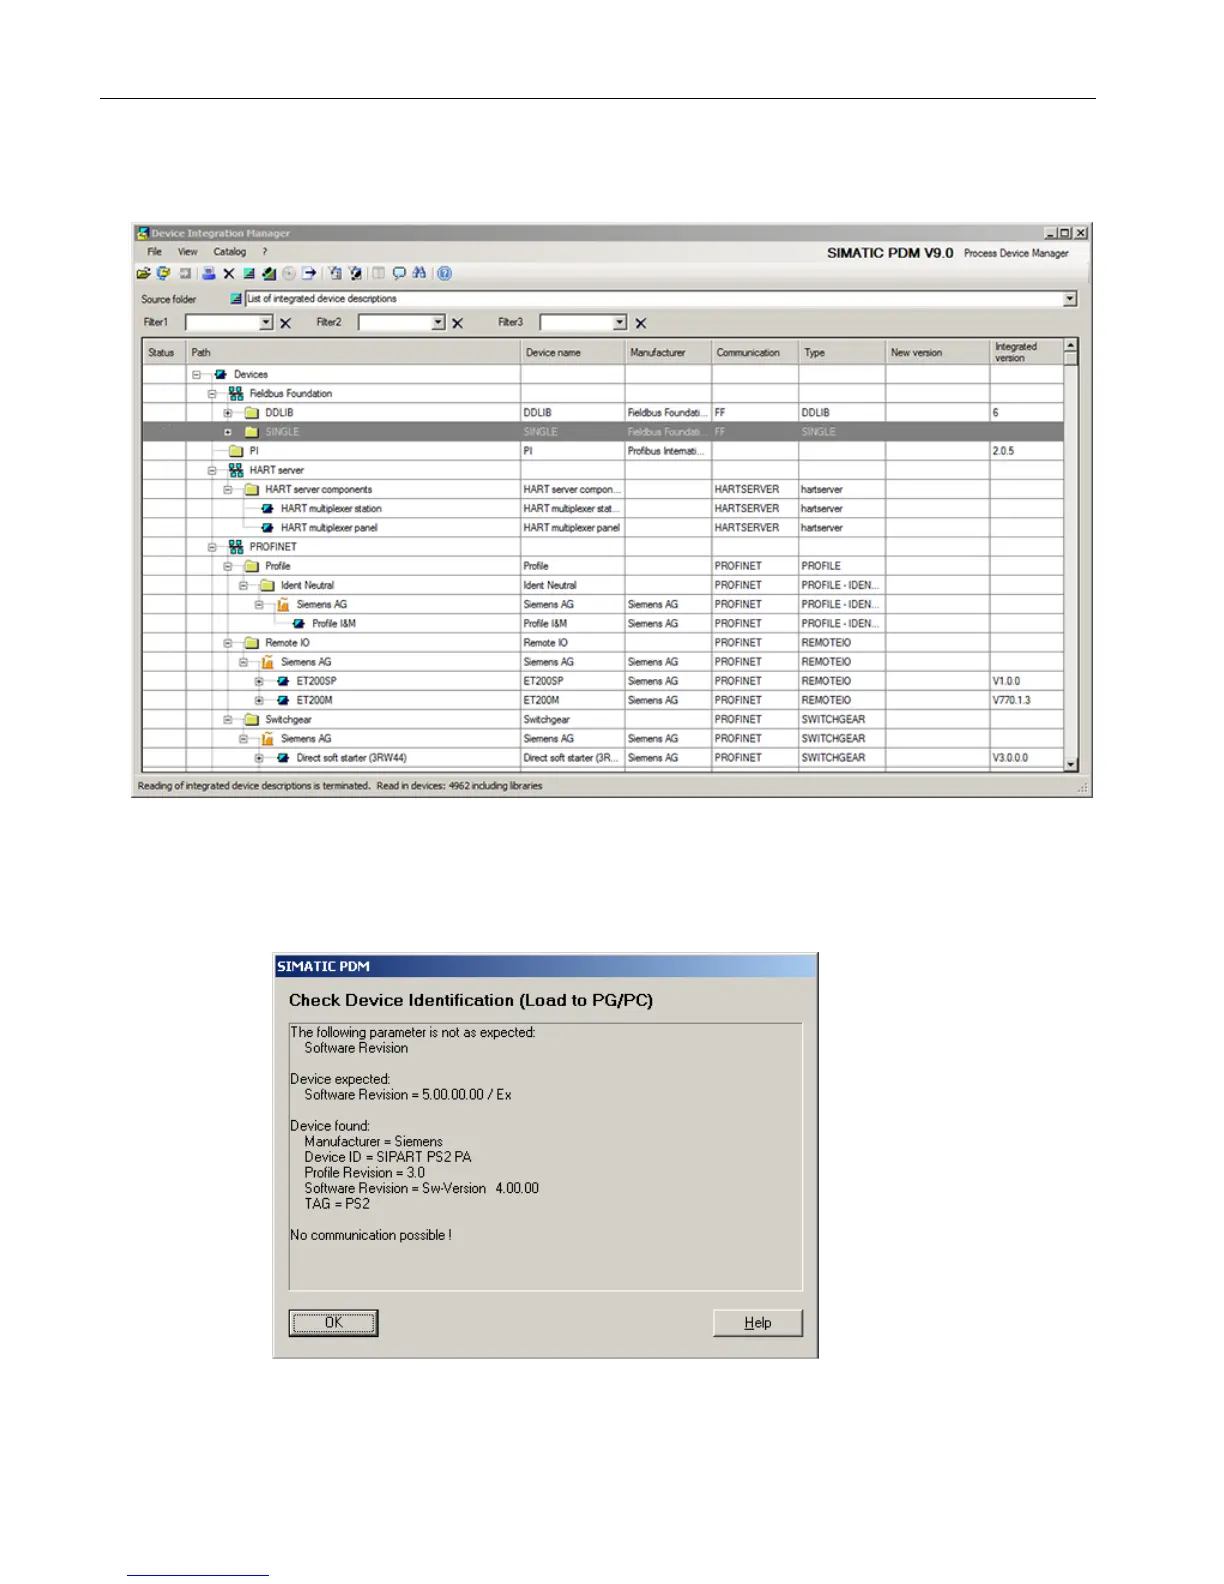Click the binoculars find icon
Screen dimensions: 1224x1584
pos(419,273)
